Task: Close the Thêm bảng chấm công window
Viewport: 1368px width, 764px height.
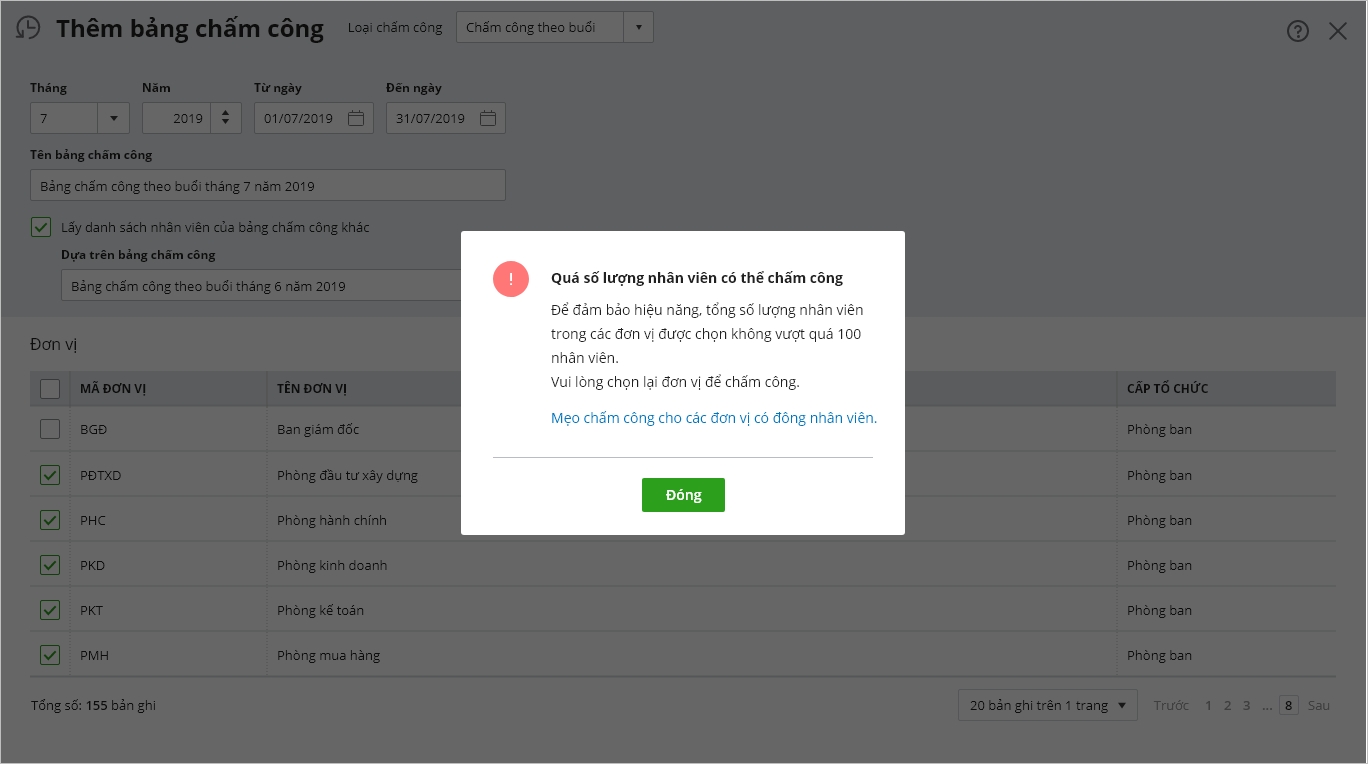Action: (x=1338, y=31)
